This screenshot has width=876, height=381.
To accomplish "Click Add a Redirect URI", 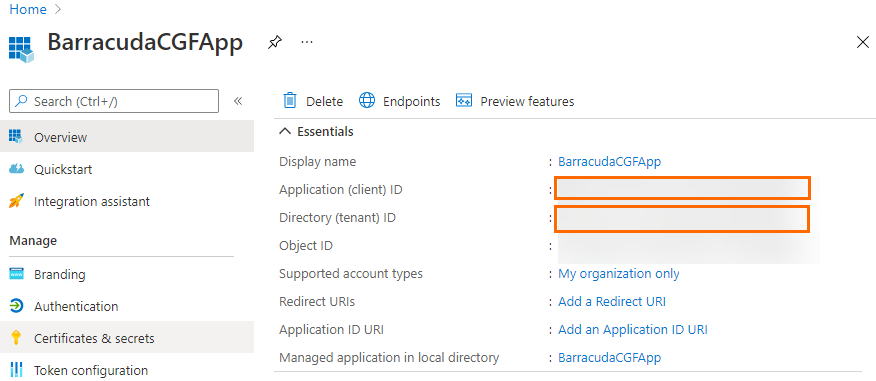I will [x=612, y=302].
